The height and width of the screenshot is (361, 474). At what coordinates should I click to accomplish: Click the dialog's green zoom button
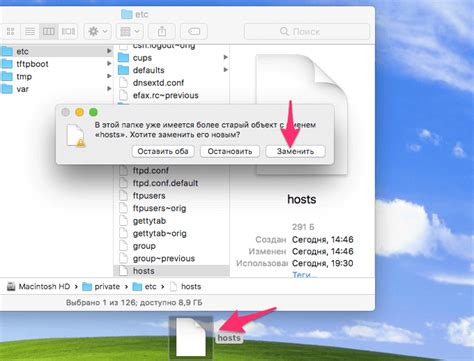[93, 112]
